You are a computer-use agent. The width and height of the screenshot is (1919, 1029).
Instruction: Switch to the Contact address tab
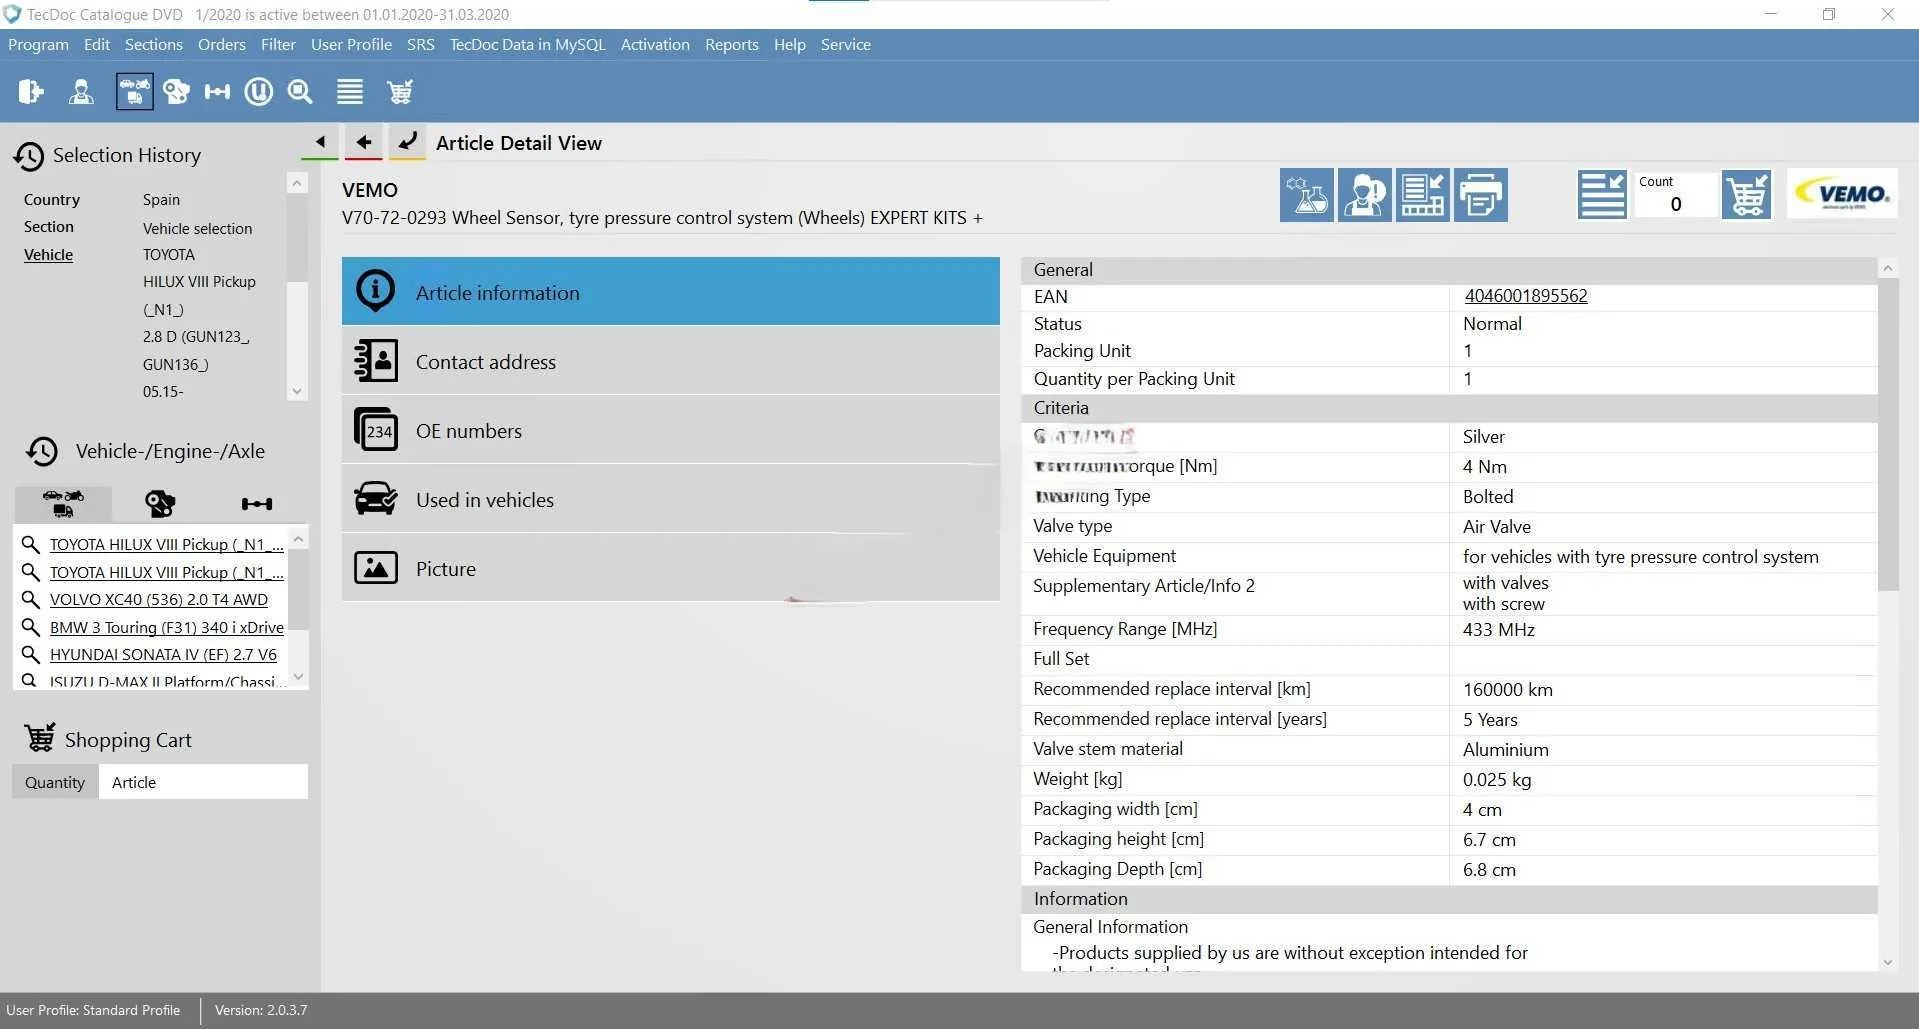click(670, 361)
